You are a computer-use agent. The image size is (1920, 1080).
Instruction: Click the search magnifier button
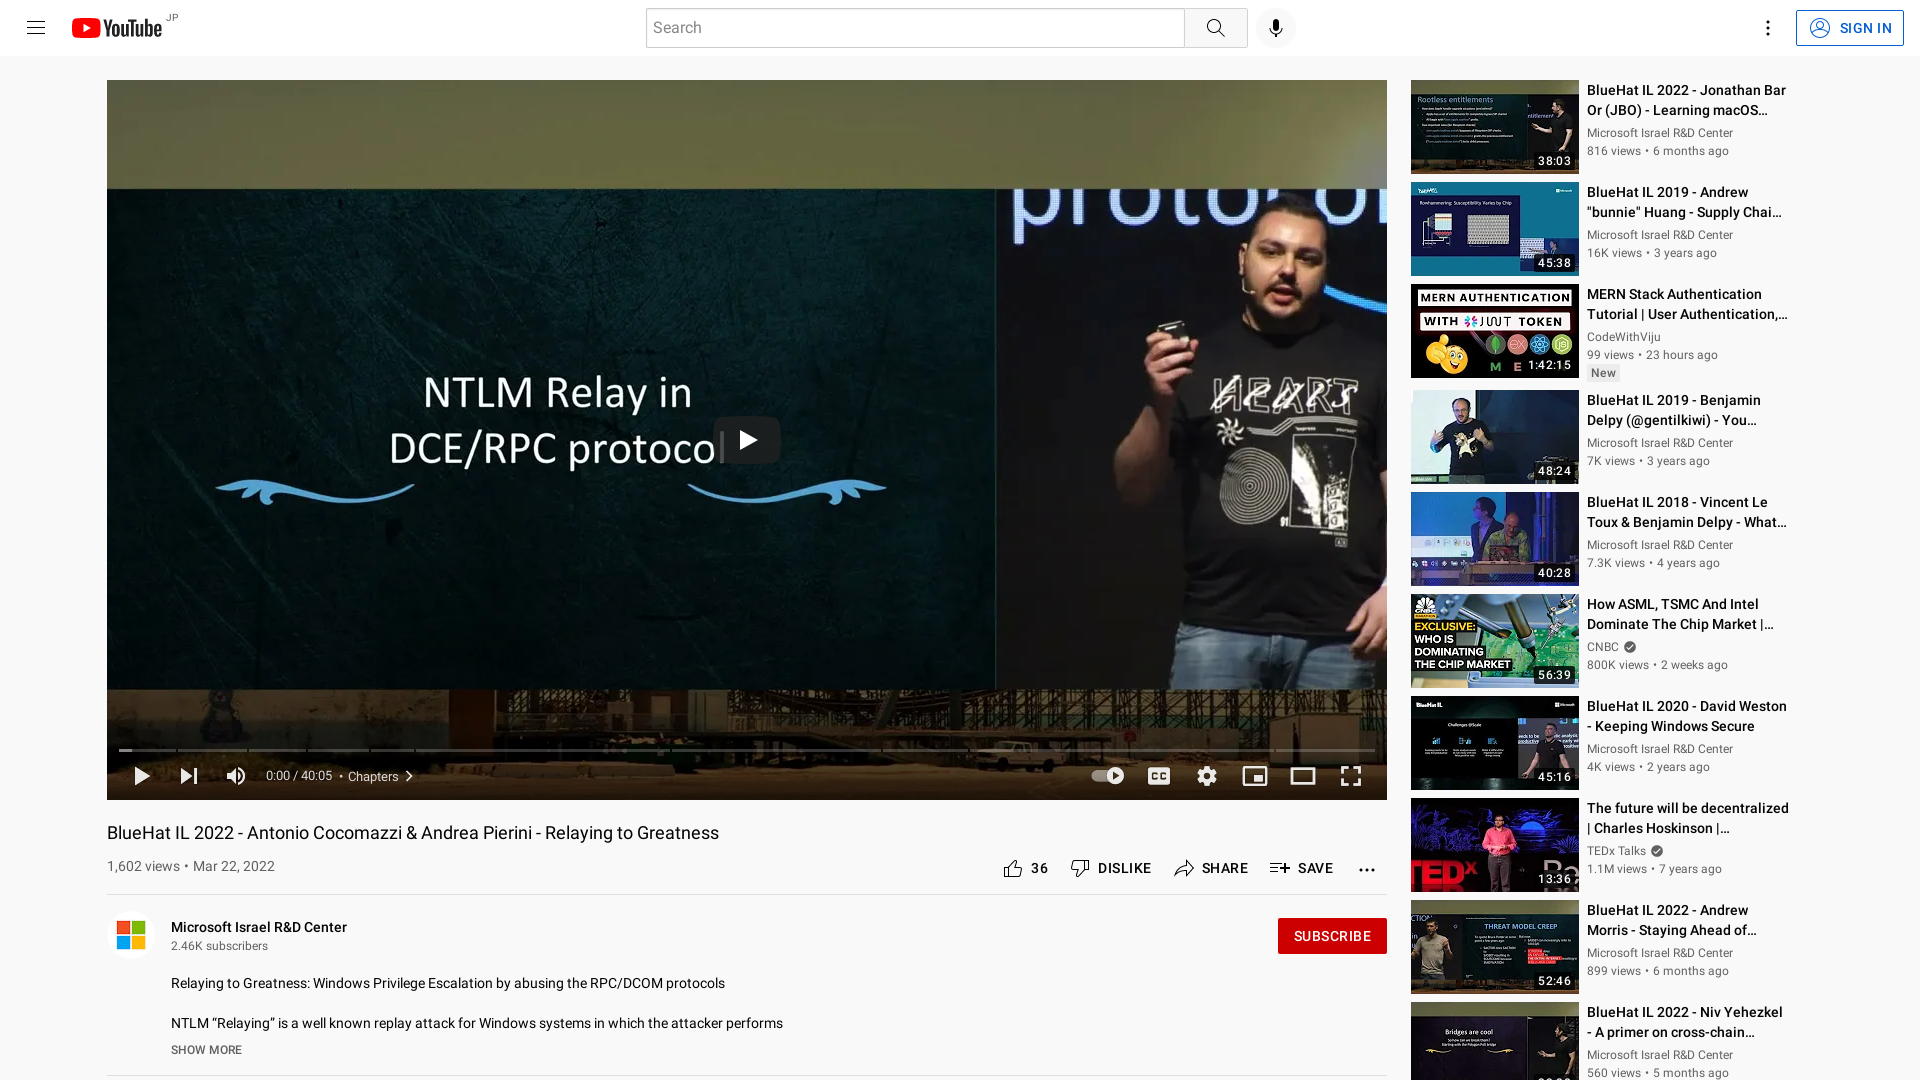(1215, 28)
